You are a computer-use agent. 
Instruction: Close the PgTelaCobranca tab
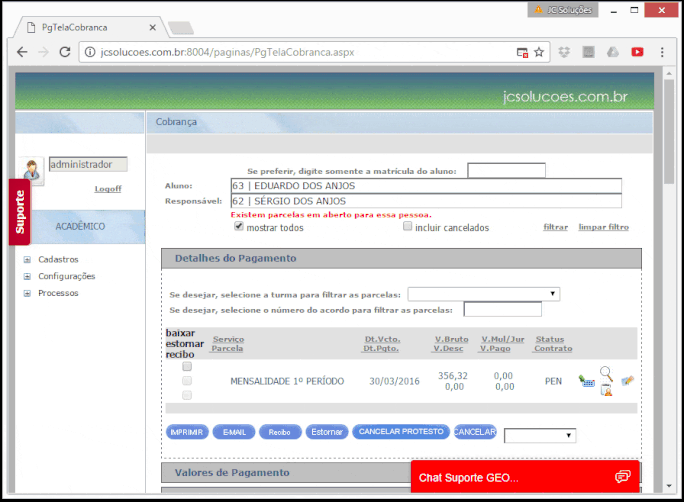coord(153,27)
